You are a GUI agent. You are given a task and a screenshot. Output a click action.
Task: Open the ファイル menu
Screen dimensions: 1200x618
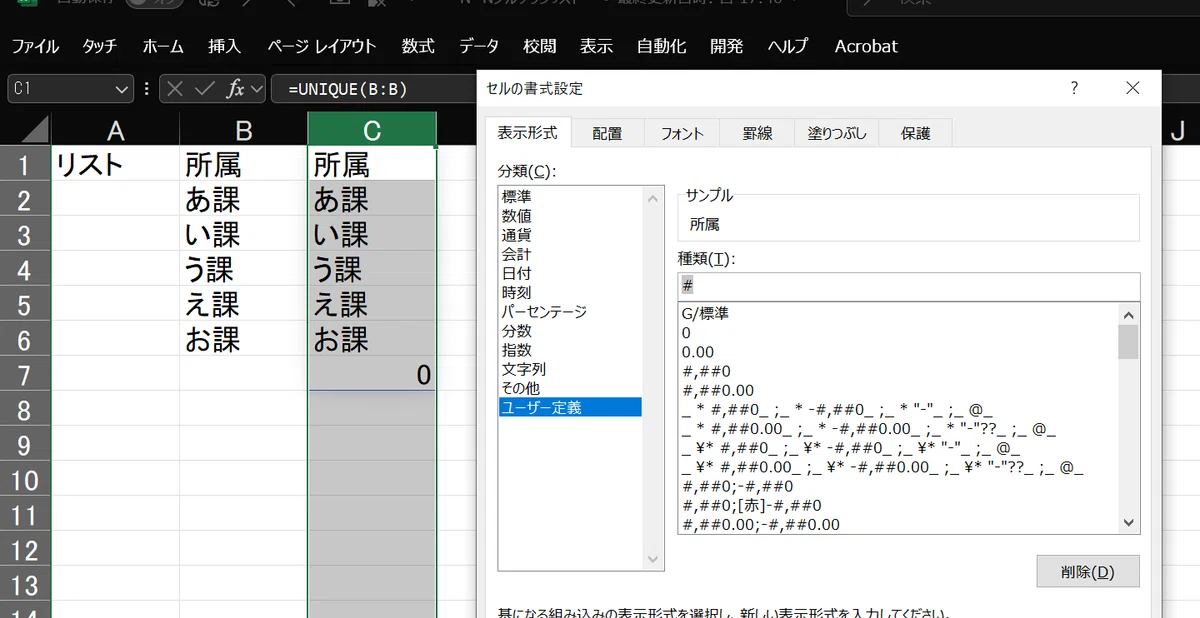coord(35,46)
